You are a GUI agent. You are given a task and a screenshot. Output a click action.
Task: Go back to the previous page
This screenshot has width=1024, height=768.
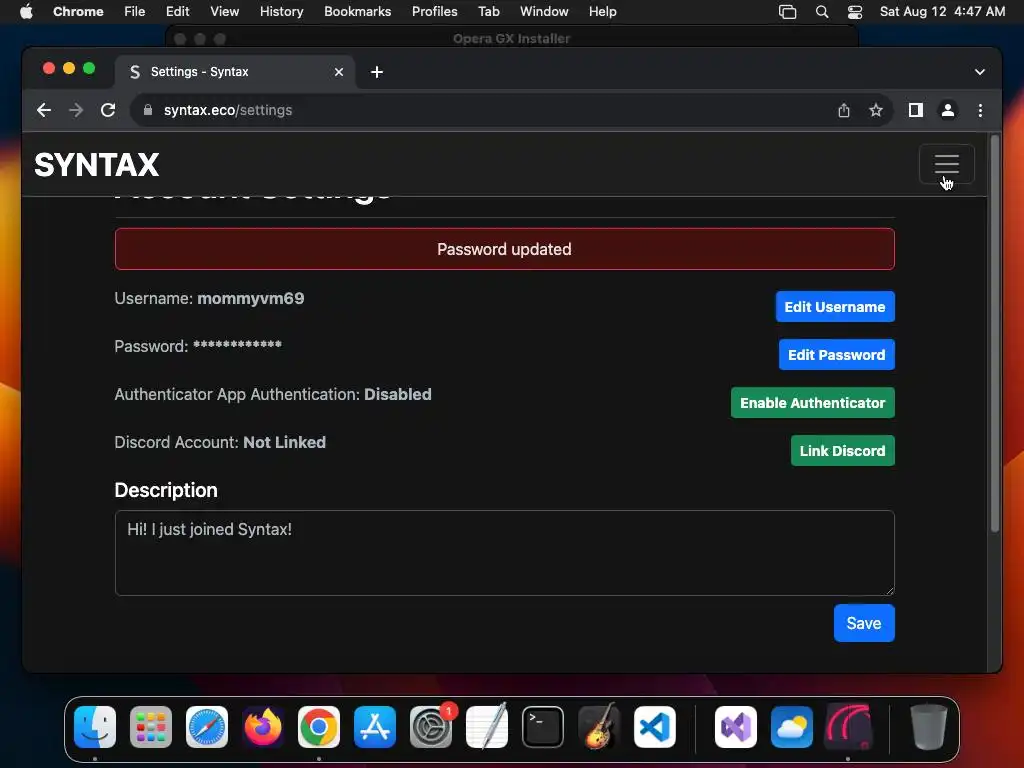pos(44,110)
